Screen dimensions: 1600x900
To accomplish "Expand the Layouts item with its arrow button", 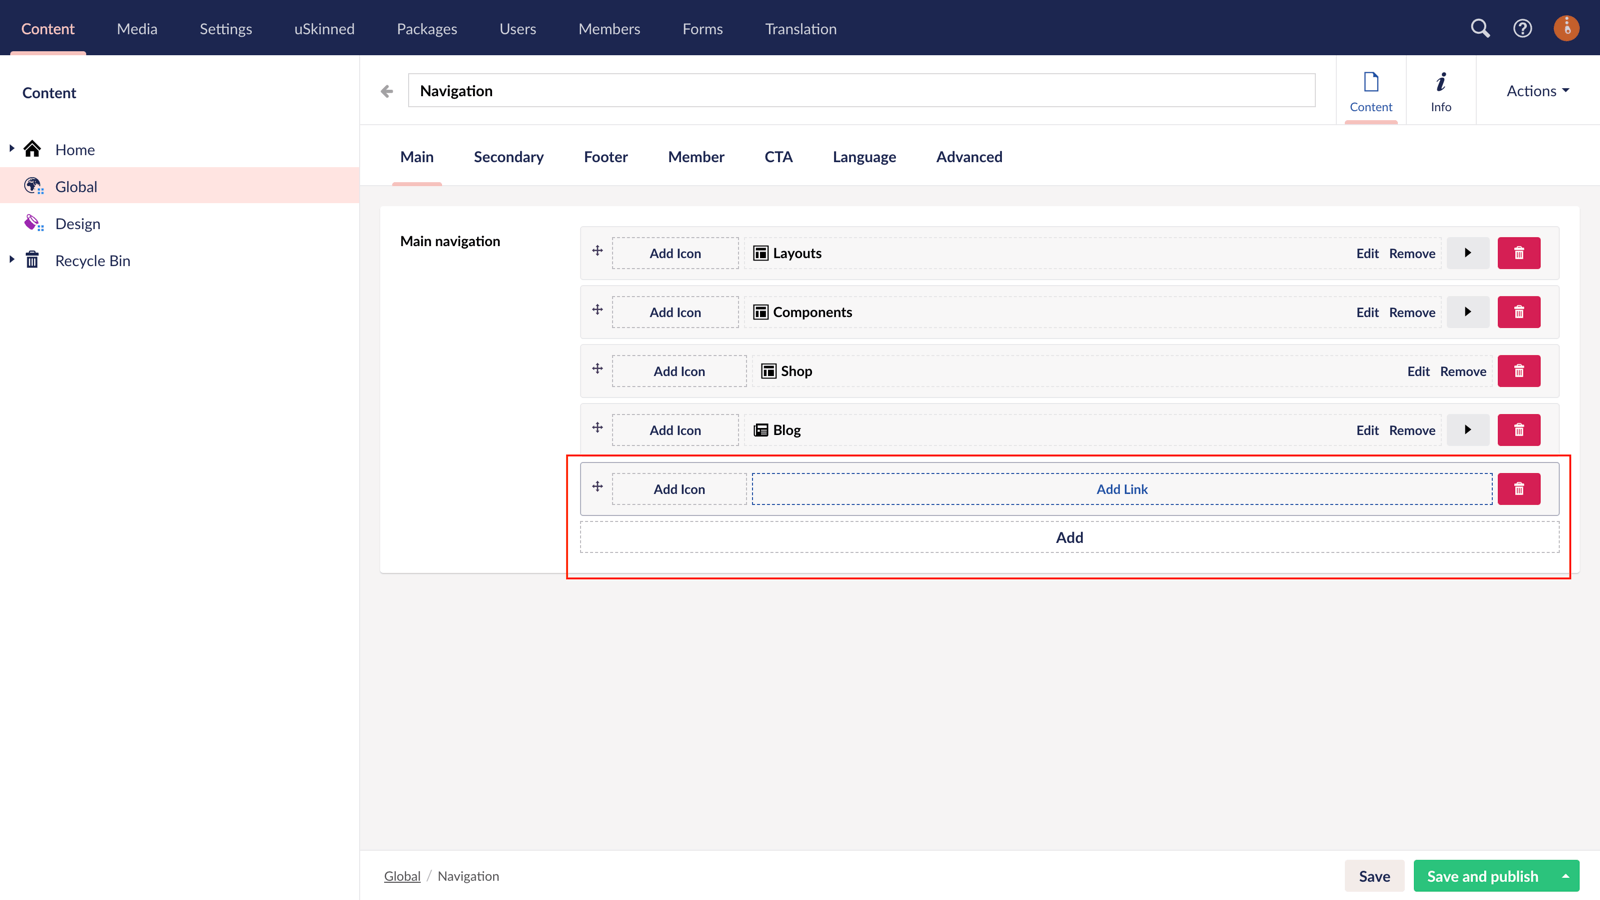I will (1467, 253).
